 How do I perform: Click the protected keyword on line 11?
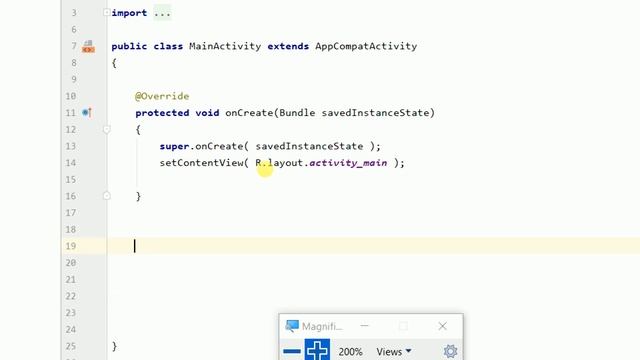pos(162,113)
